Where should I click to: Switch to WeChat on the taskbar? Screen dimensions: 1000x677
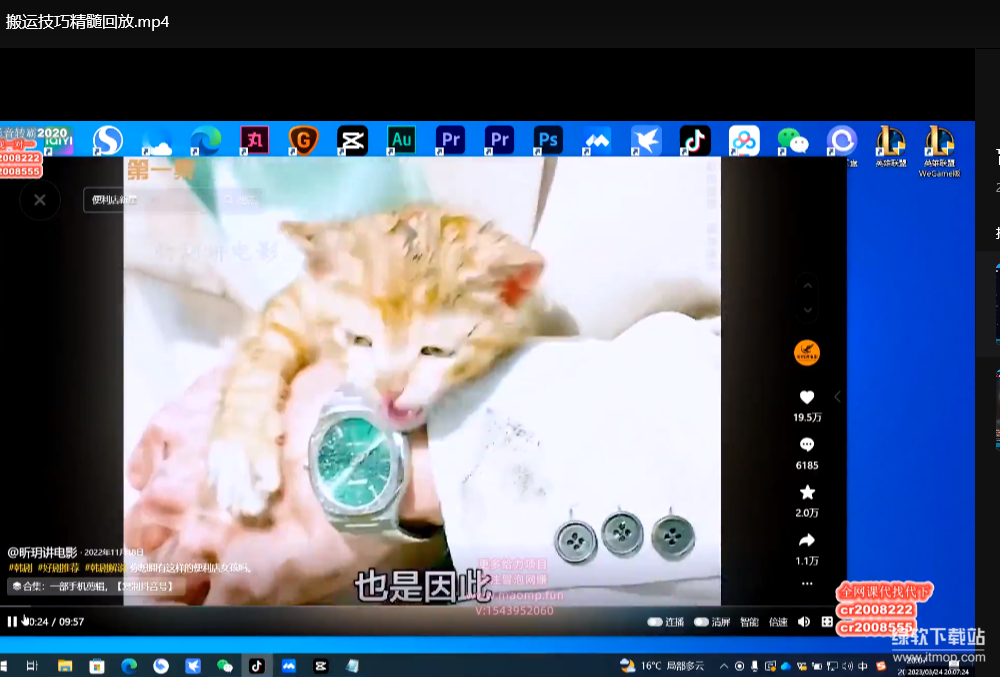coord(224,666)
